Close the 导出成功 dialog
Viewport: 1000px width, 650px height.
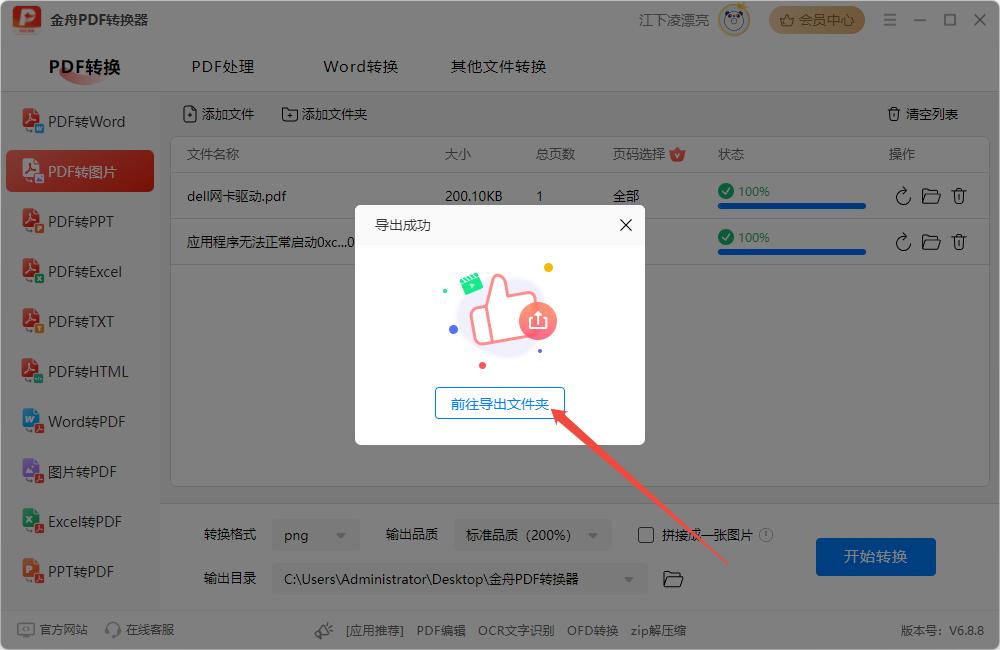pyautogui.click(x=626, y=225)
